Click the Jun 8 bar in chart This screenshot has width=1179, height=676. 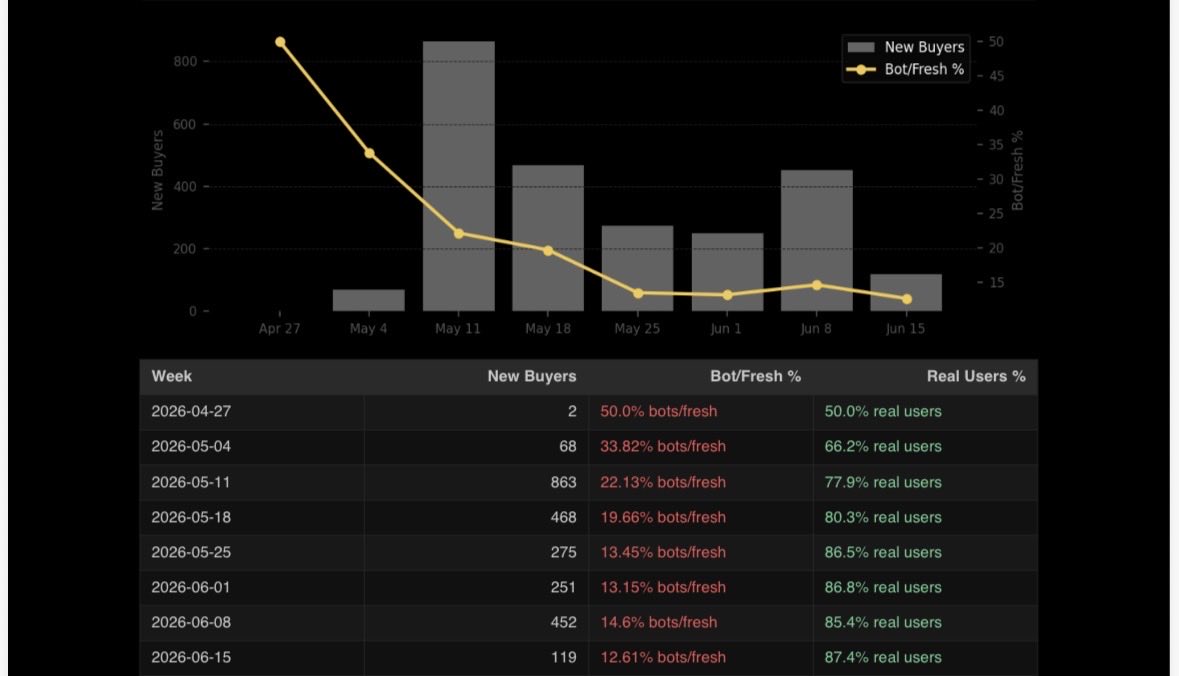click(x=817, y=241)
